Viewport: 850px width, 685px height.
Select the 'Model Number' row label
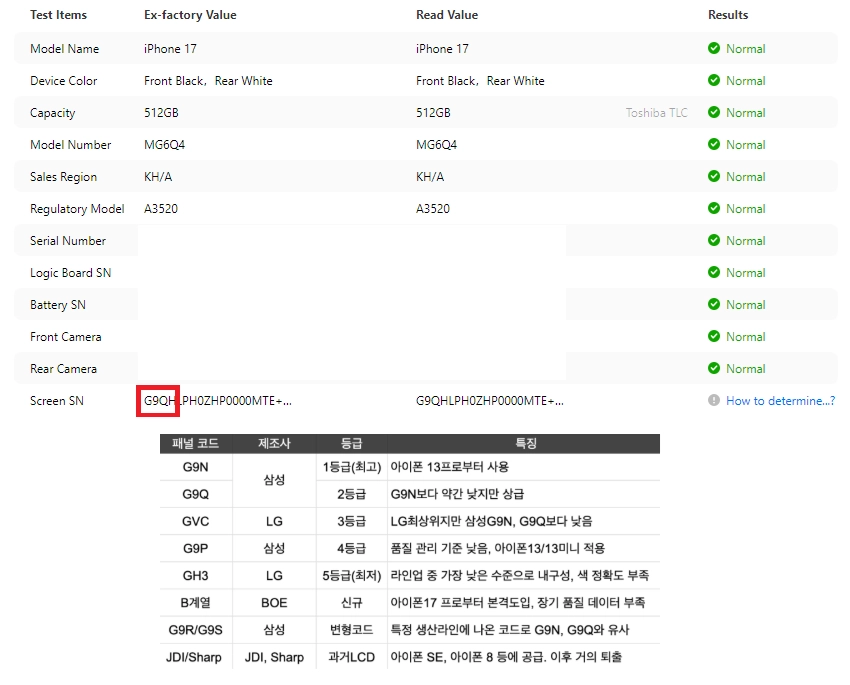[x=70, y=145]
